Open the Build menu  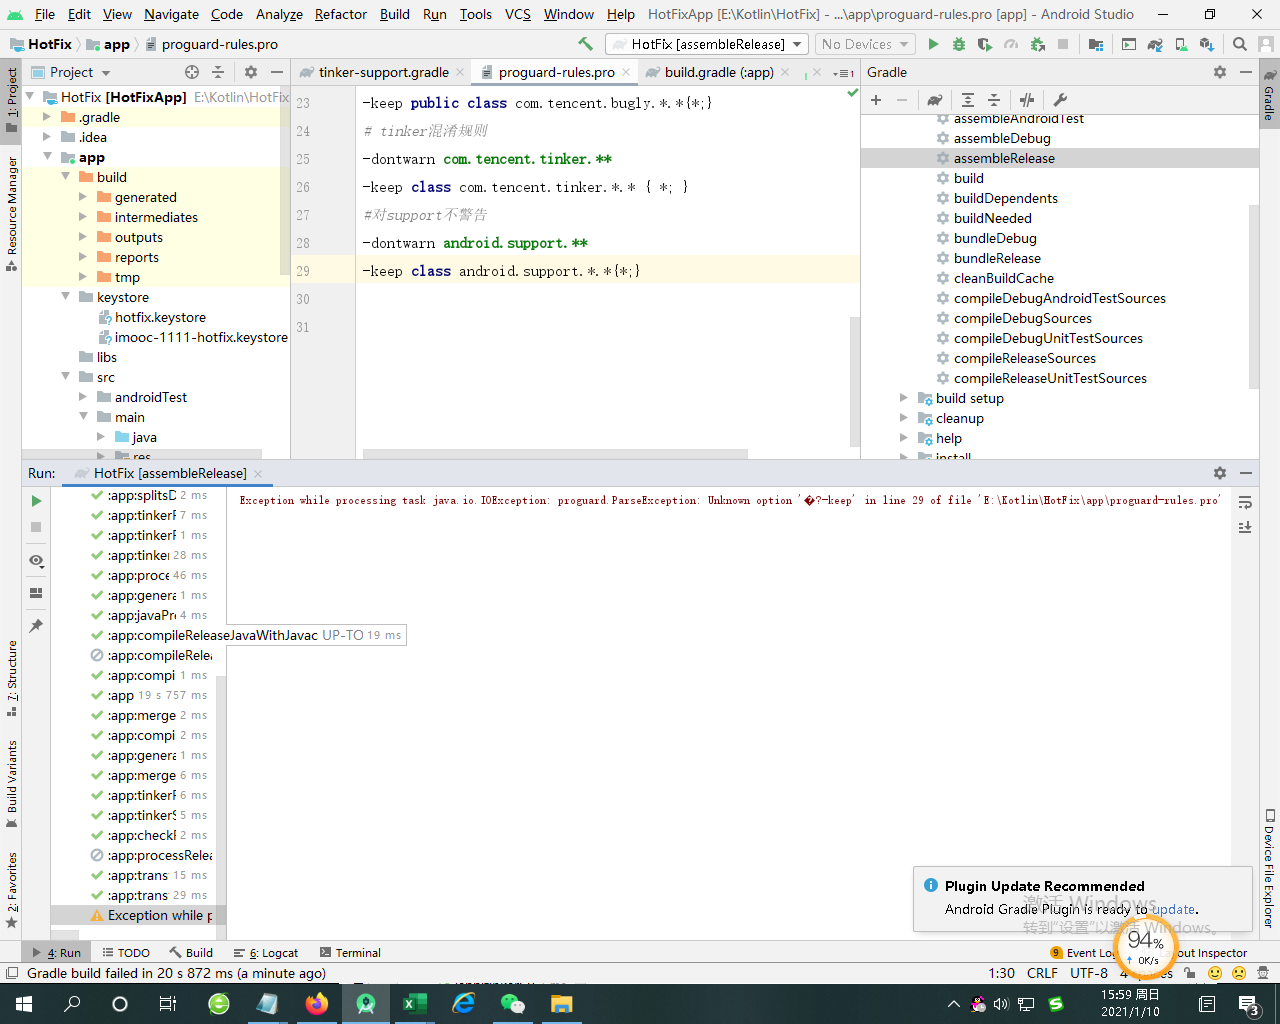395,14
